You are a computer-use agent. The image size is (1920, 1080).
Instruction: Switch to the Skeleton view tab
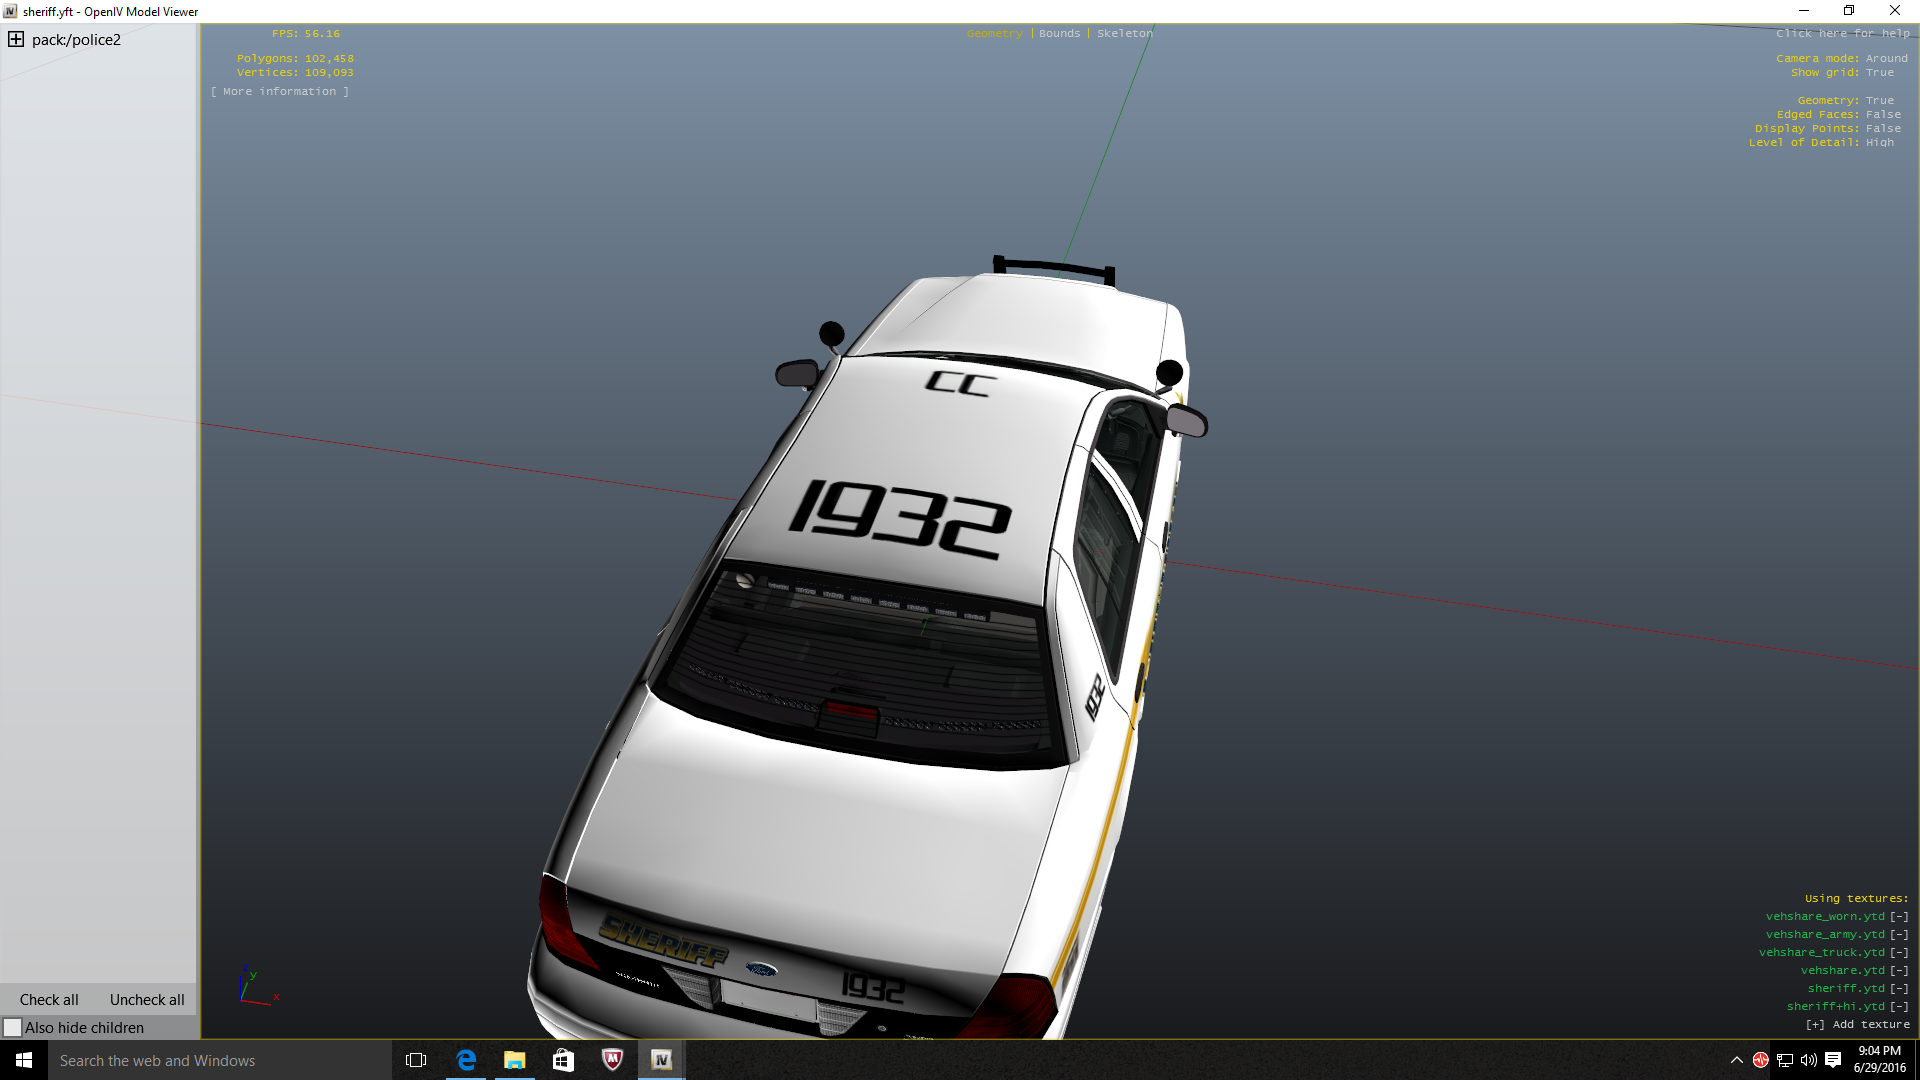pyautogui.click(x=1124, y=34)
